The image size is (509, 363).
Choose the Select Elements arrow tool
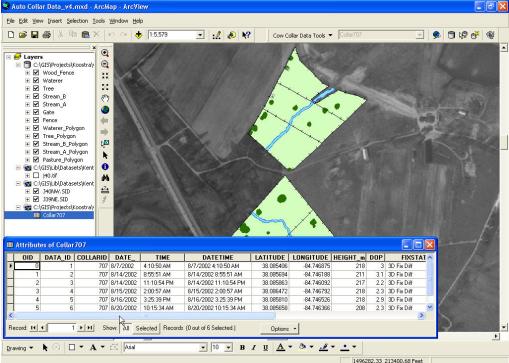coord(105,155)
